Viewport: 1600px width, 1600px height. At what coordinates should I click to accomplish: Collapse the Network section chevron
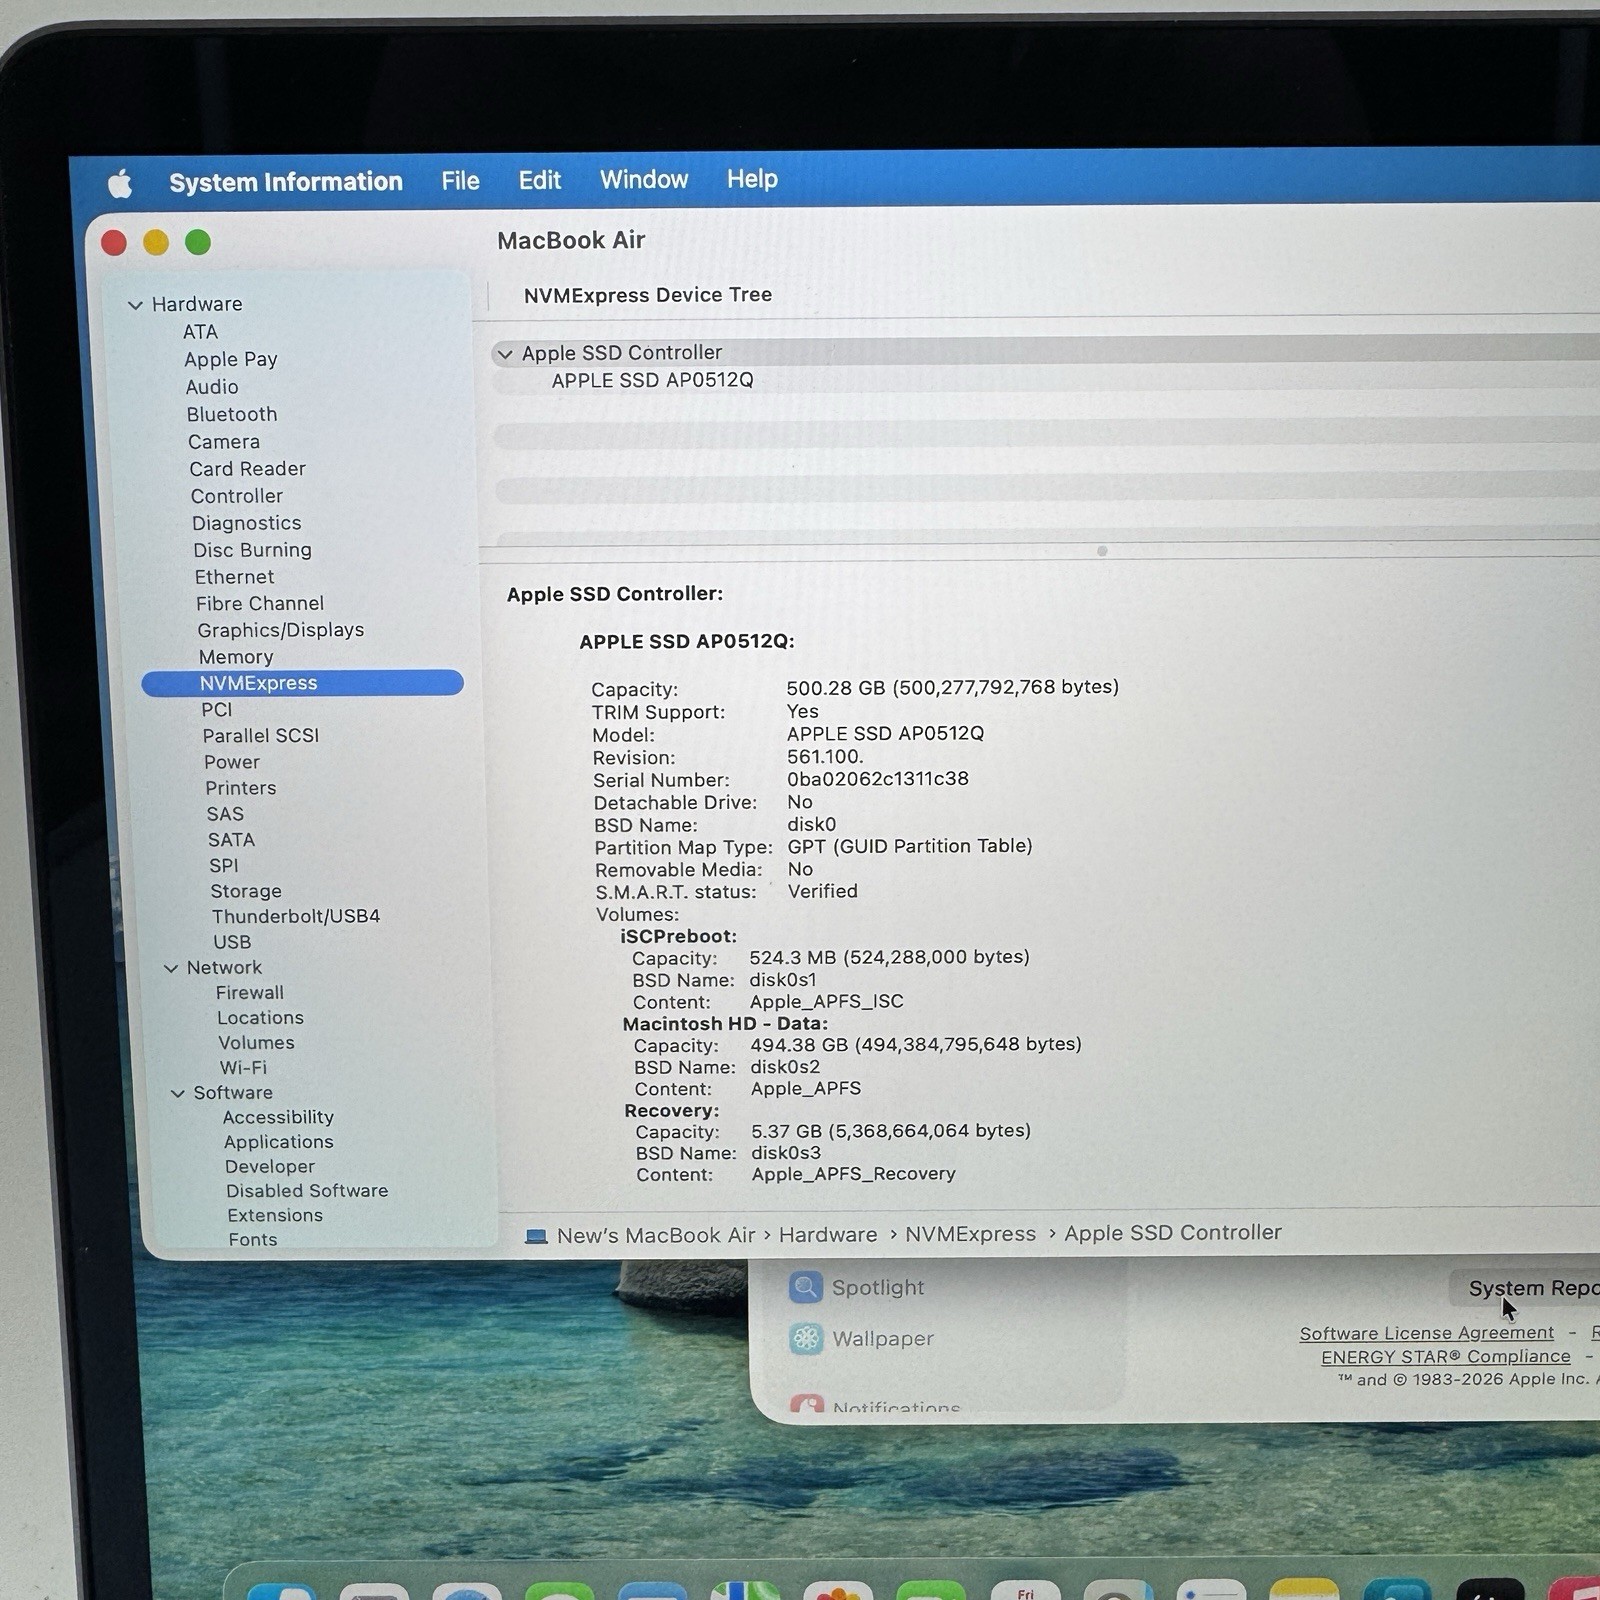(x=171, y=968)
